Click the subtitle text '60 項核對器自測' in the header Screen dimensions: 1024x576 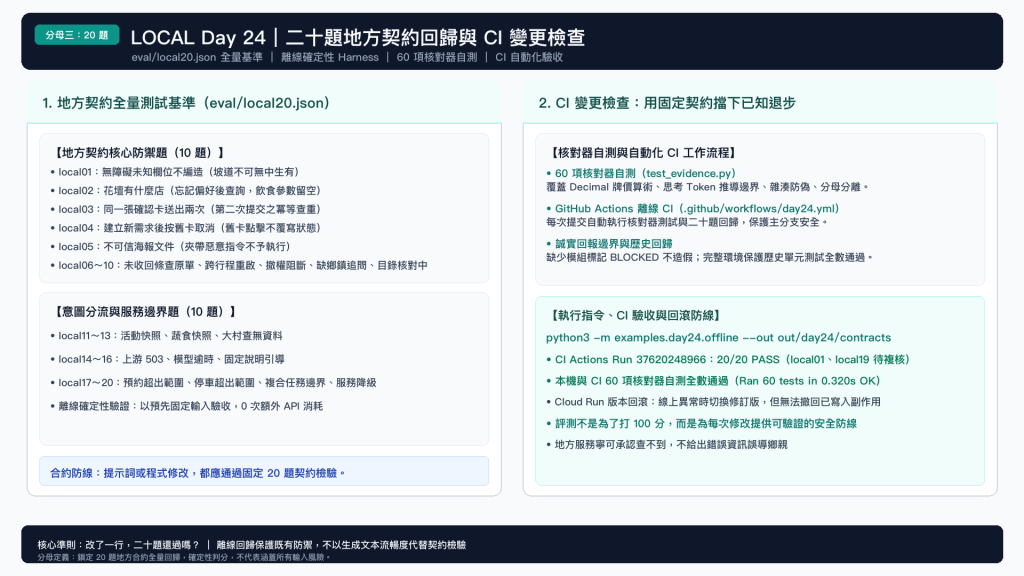click(437, 57)
